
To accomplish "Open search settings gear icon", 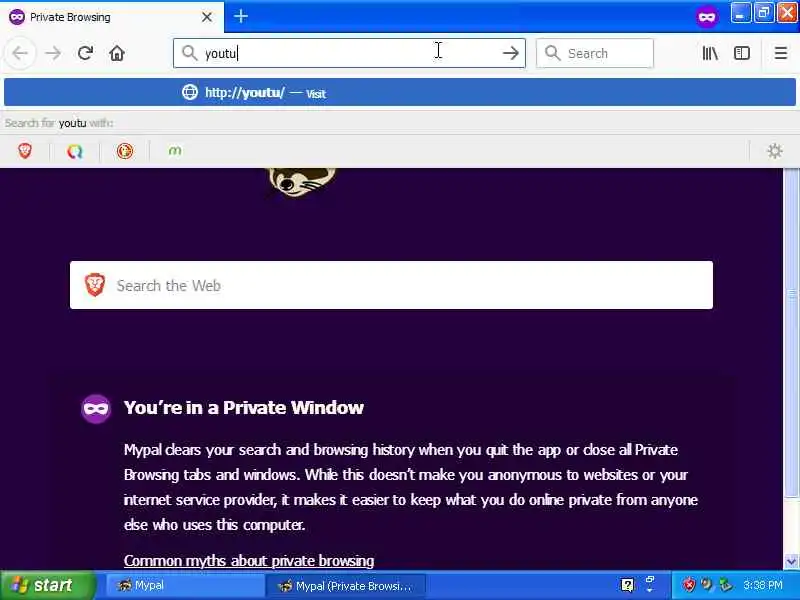I will pyautogui.click(x=774, y=151).
